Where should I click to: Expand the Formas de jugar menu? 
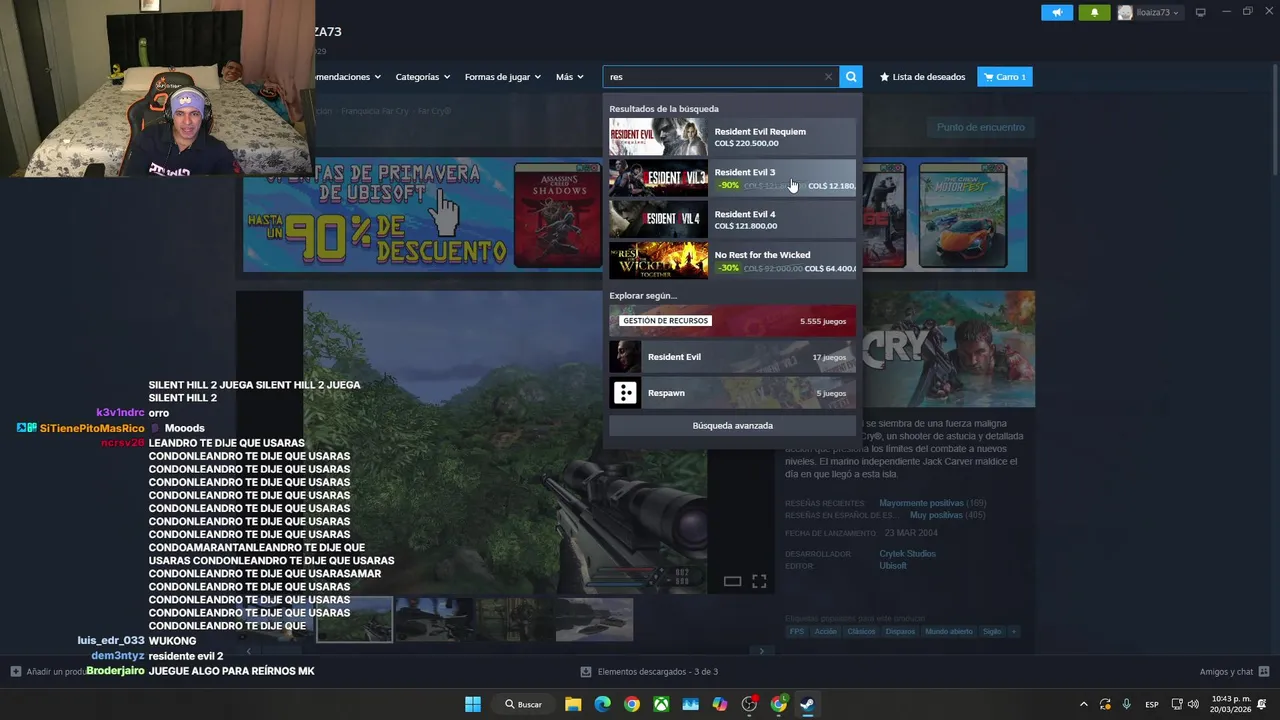502,77
